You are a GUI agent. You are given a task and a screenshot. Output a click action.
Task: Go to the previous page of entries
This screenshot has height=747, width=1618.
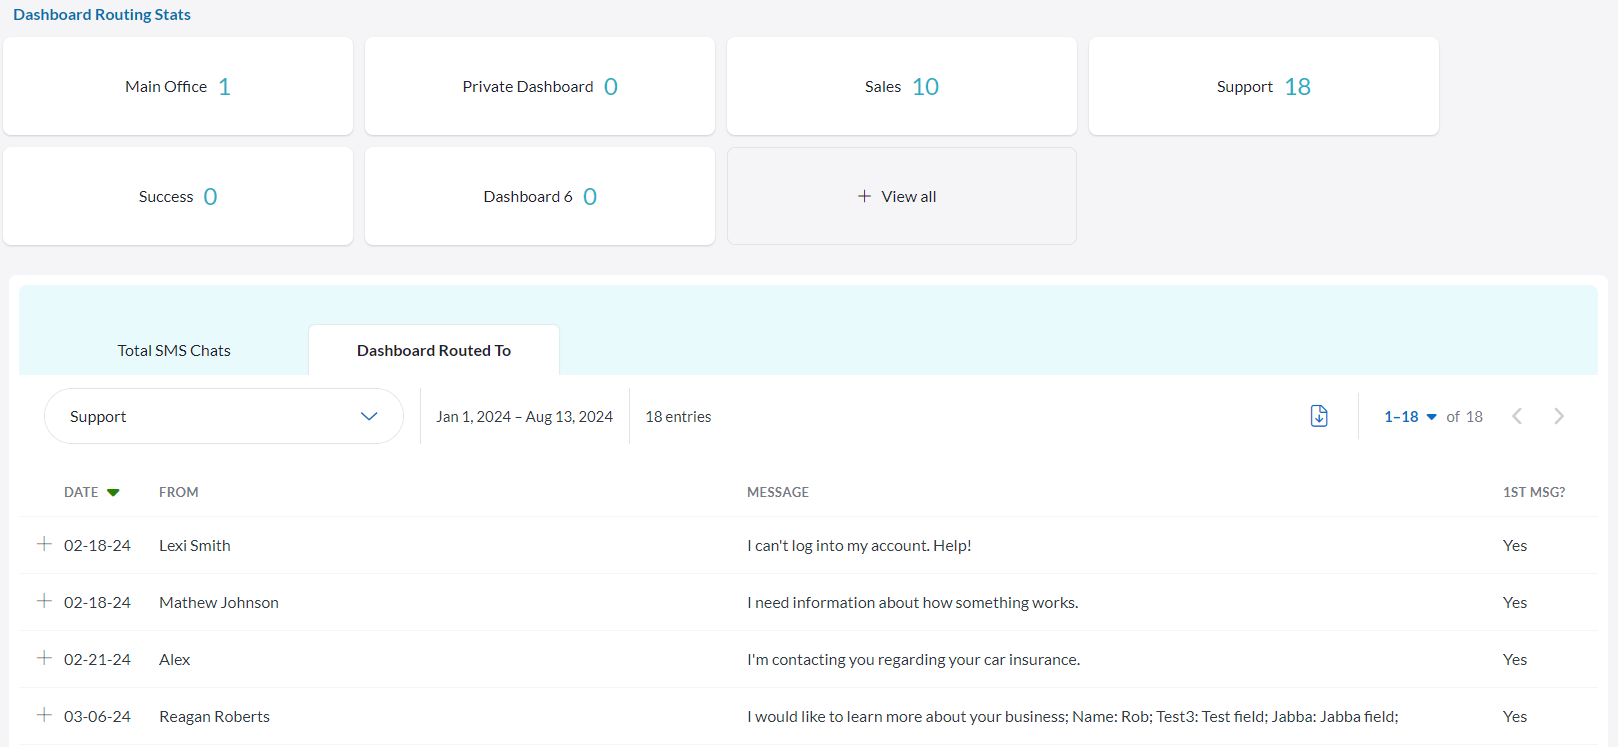[1517, 416]
